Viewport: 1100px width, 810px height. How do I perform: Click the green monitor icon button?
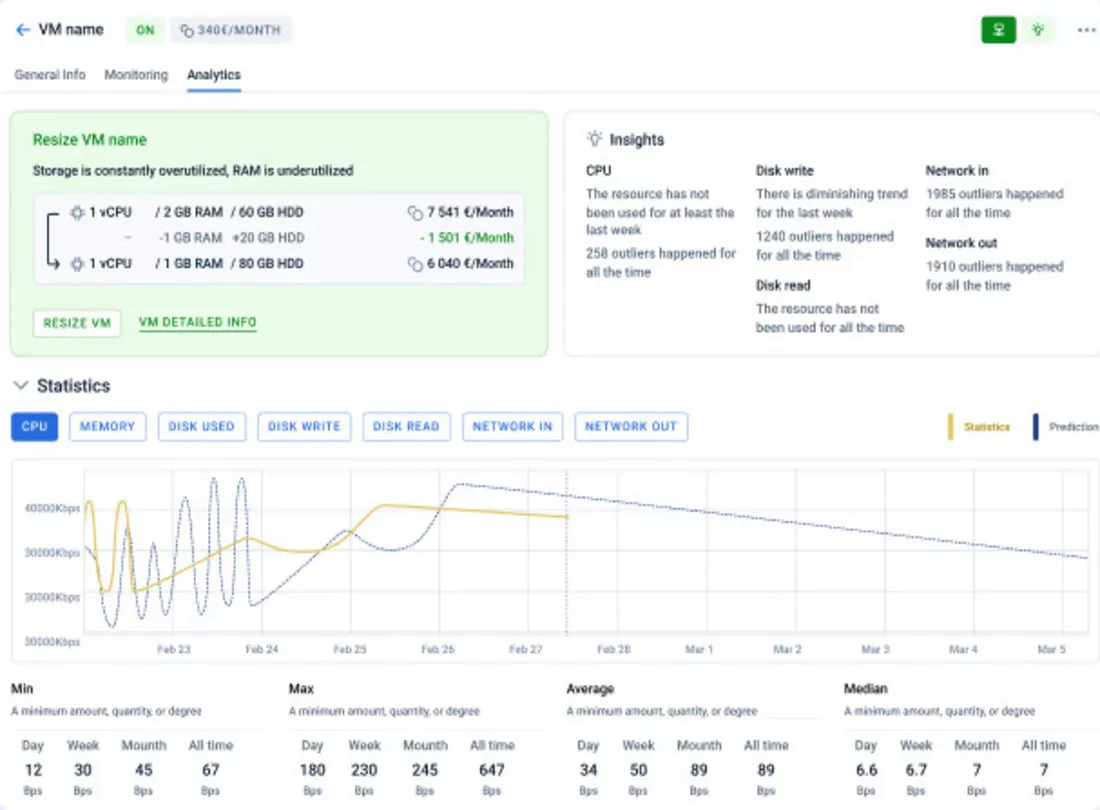pos(998,30)
